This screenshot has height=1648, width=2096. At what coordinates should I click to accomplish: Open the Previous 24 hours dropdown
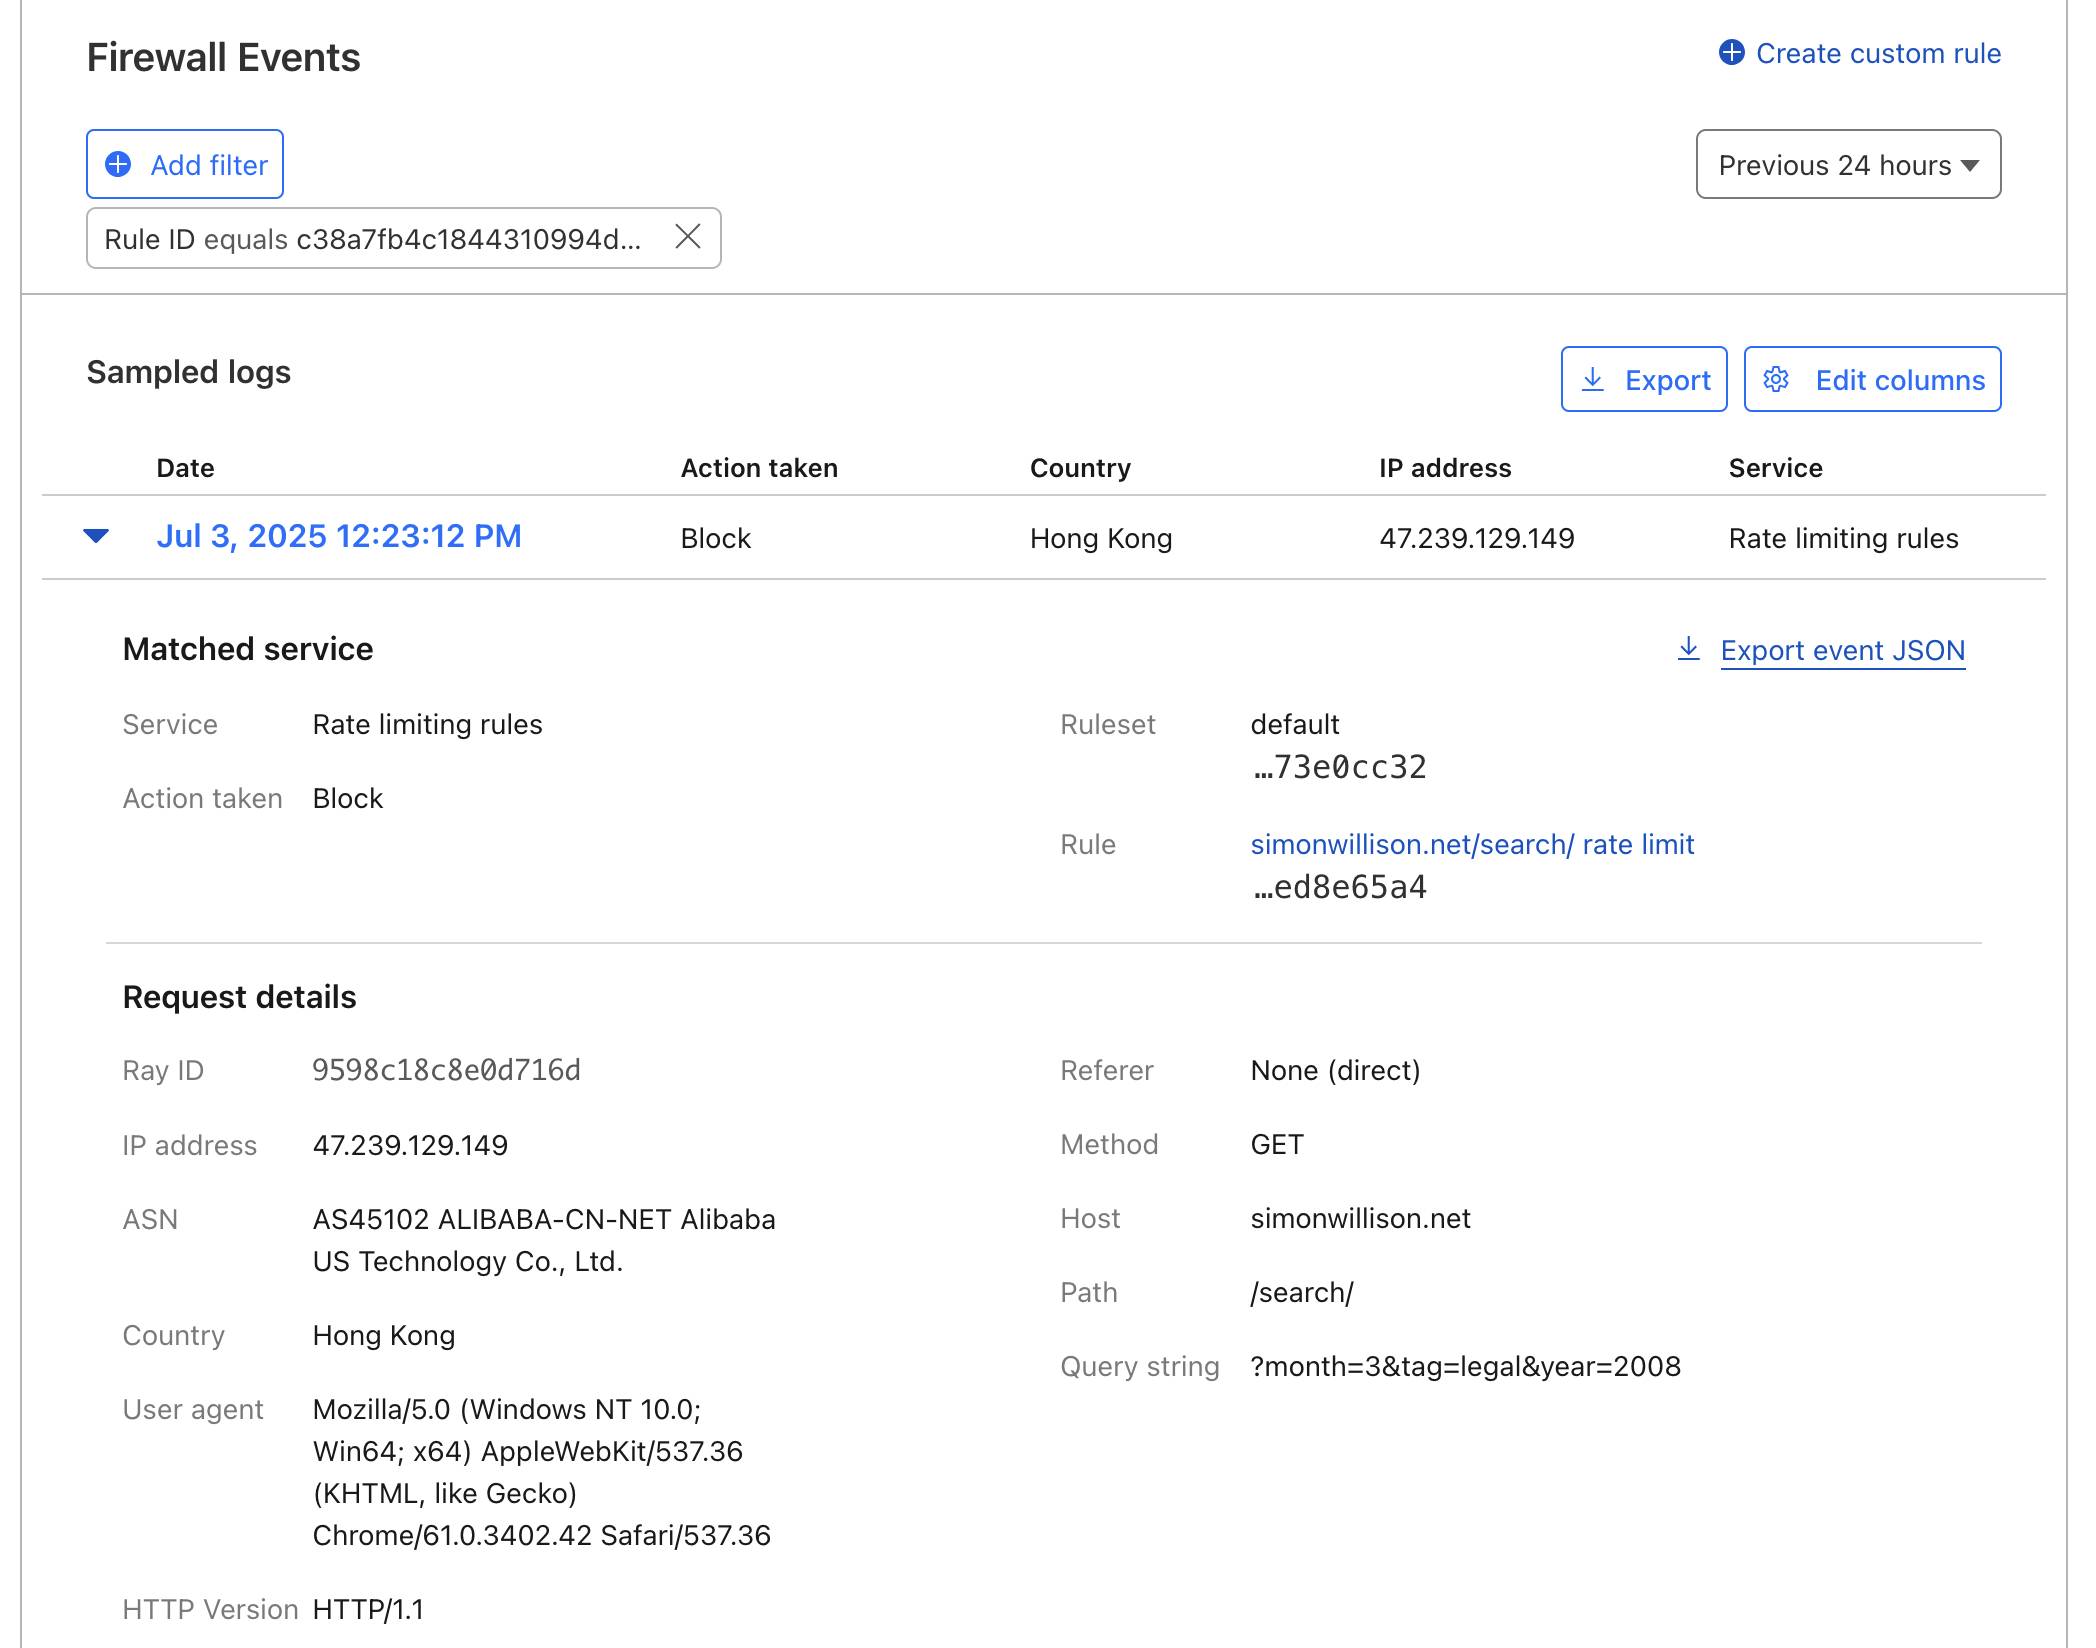(1834, 165)
